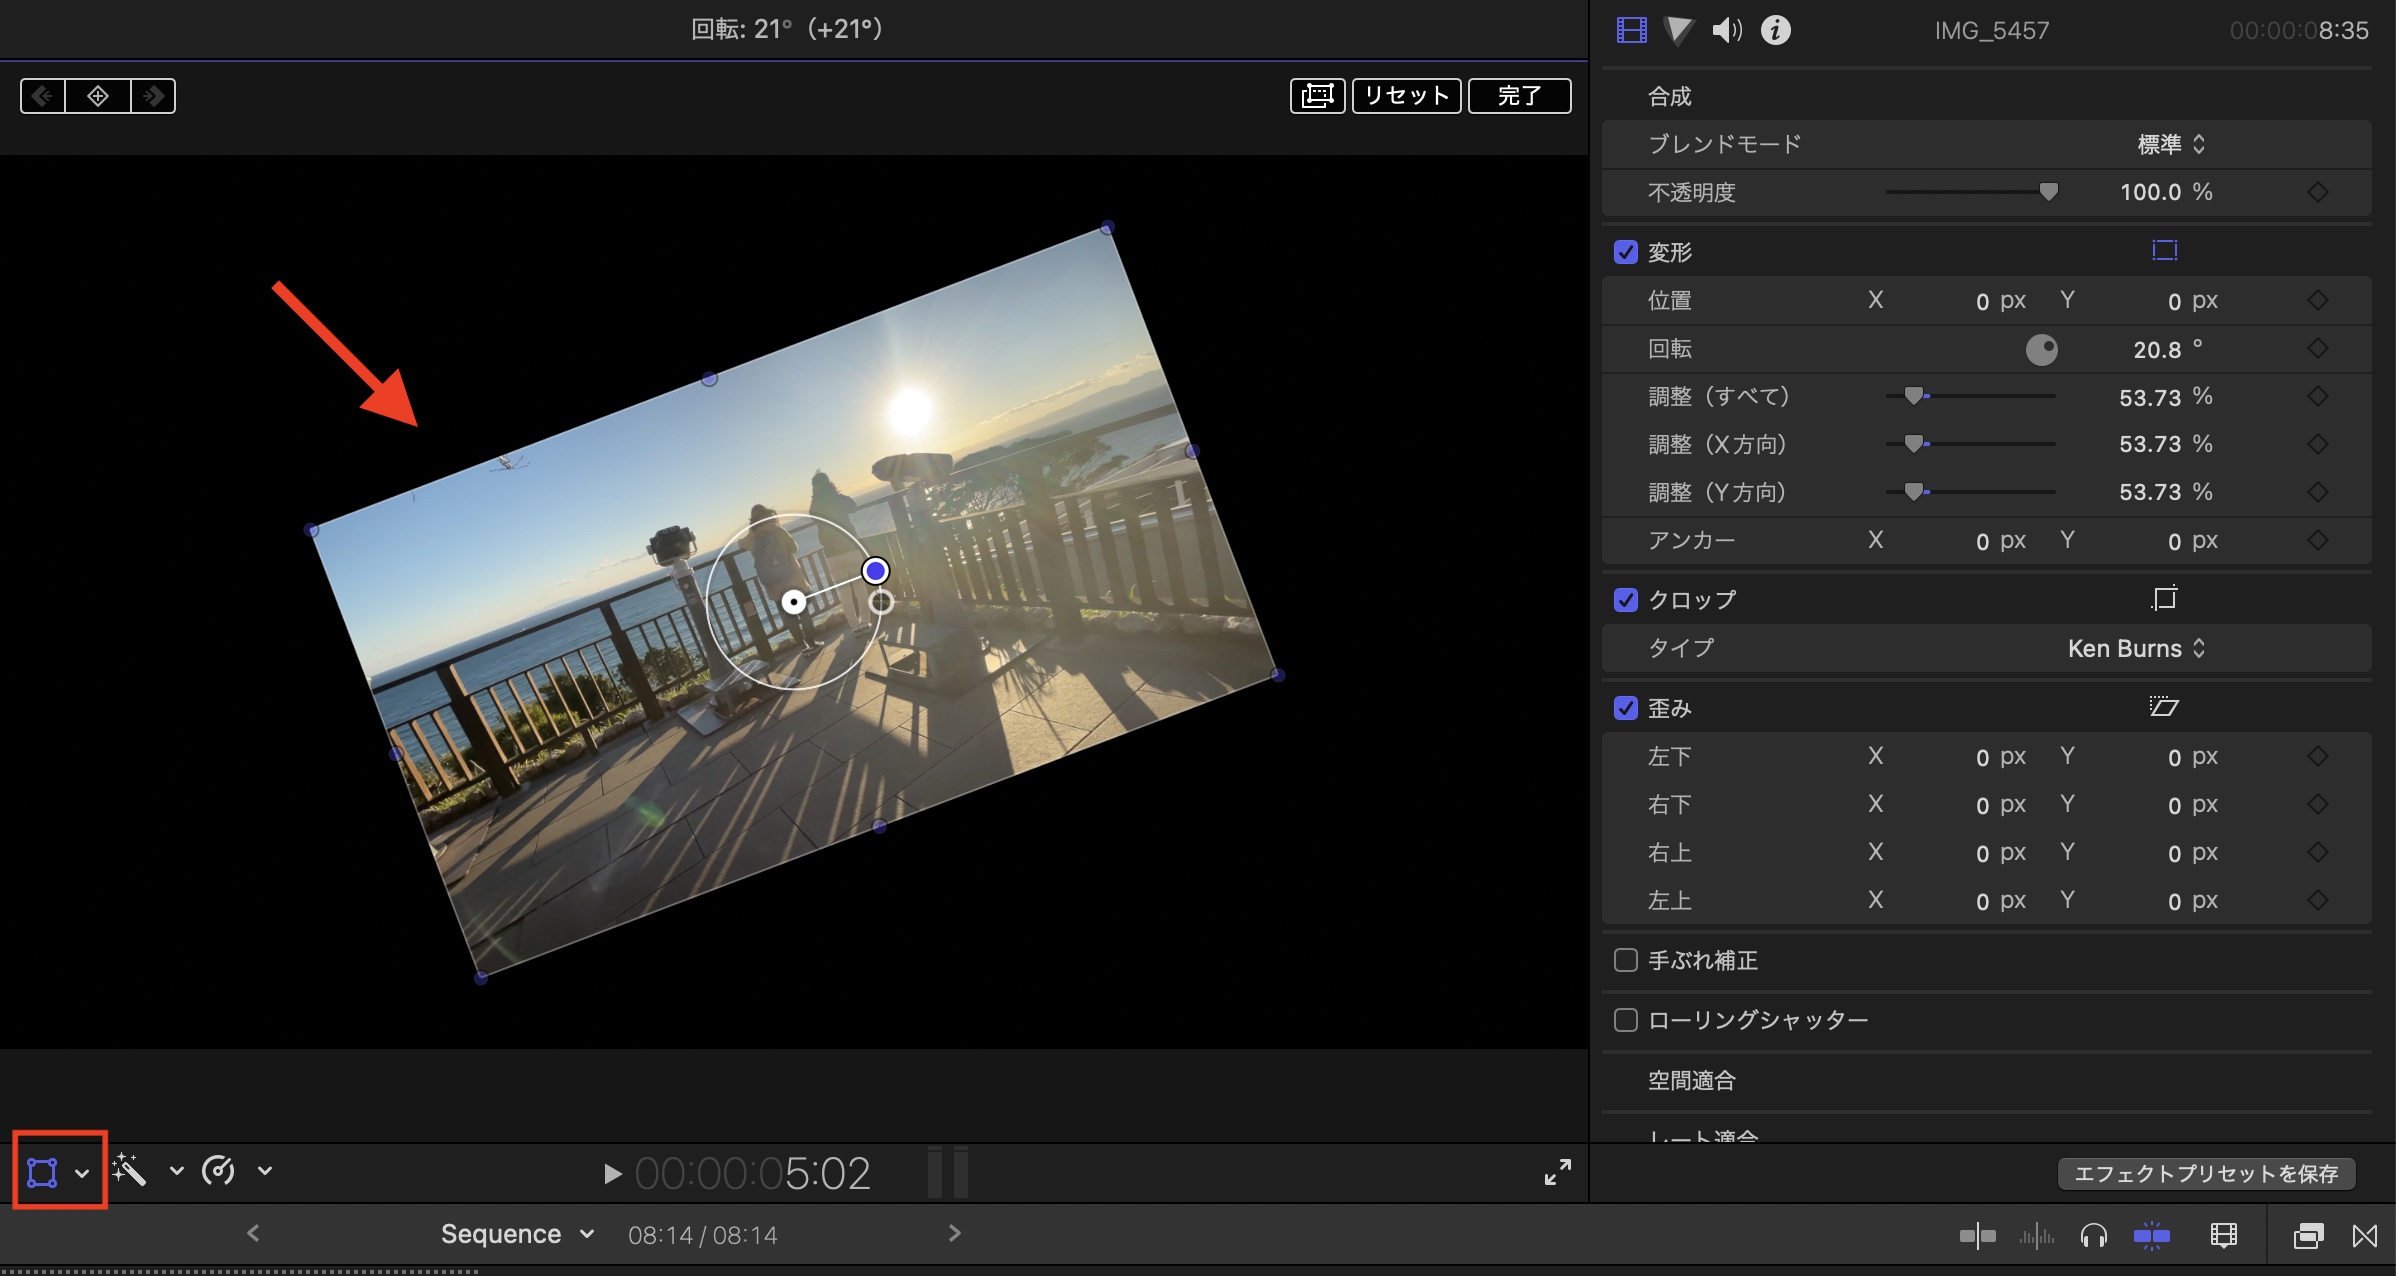Open the ブレンドモード 標準 dropdown
The height and width of the screenshot is (1276, 2396).
2171,144
